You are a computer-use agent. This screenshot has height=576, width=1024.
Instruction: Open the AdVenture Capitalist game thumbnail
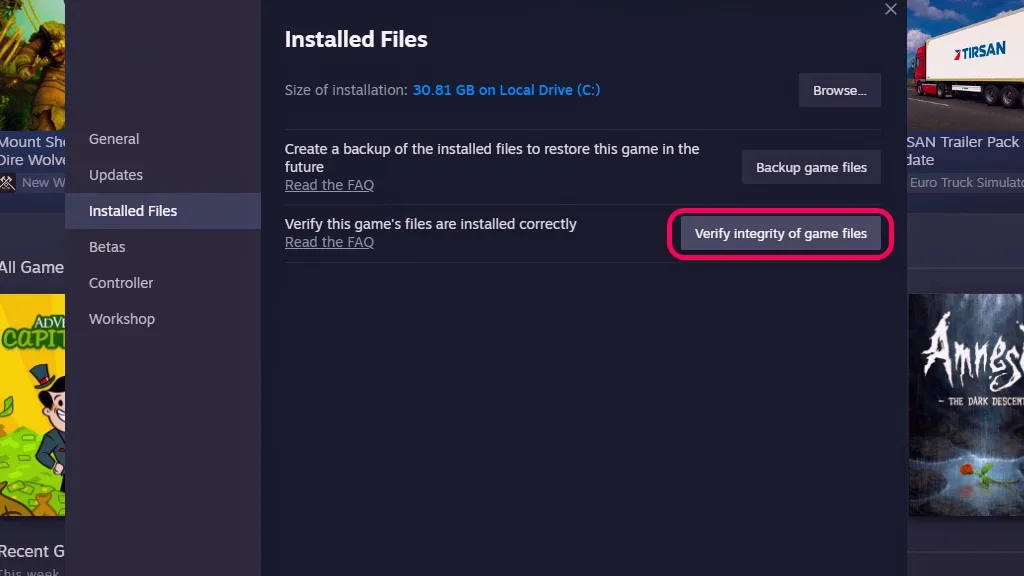33,405
